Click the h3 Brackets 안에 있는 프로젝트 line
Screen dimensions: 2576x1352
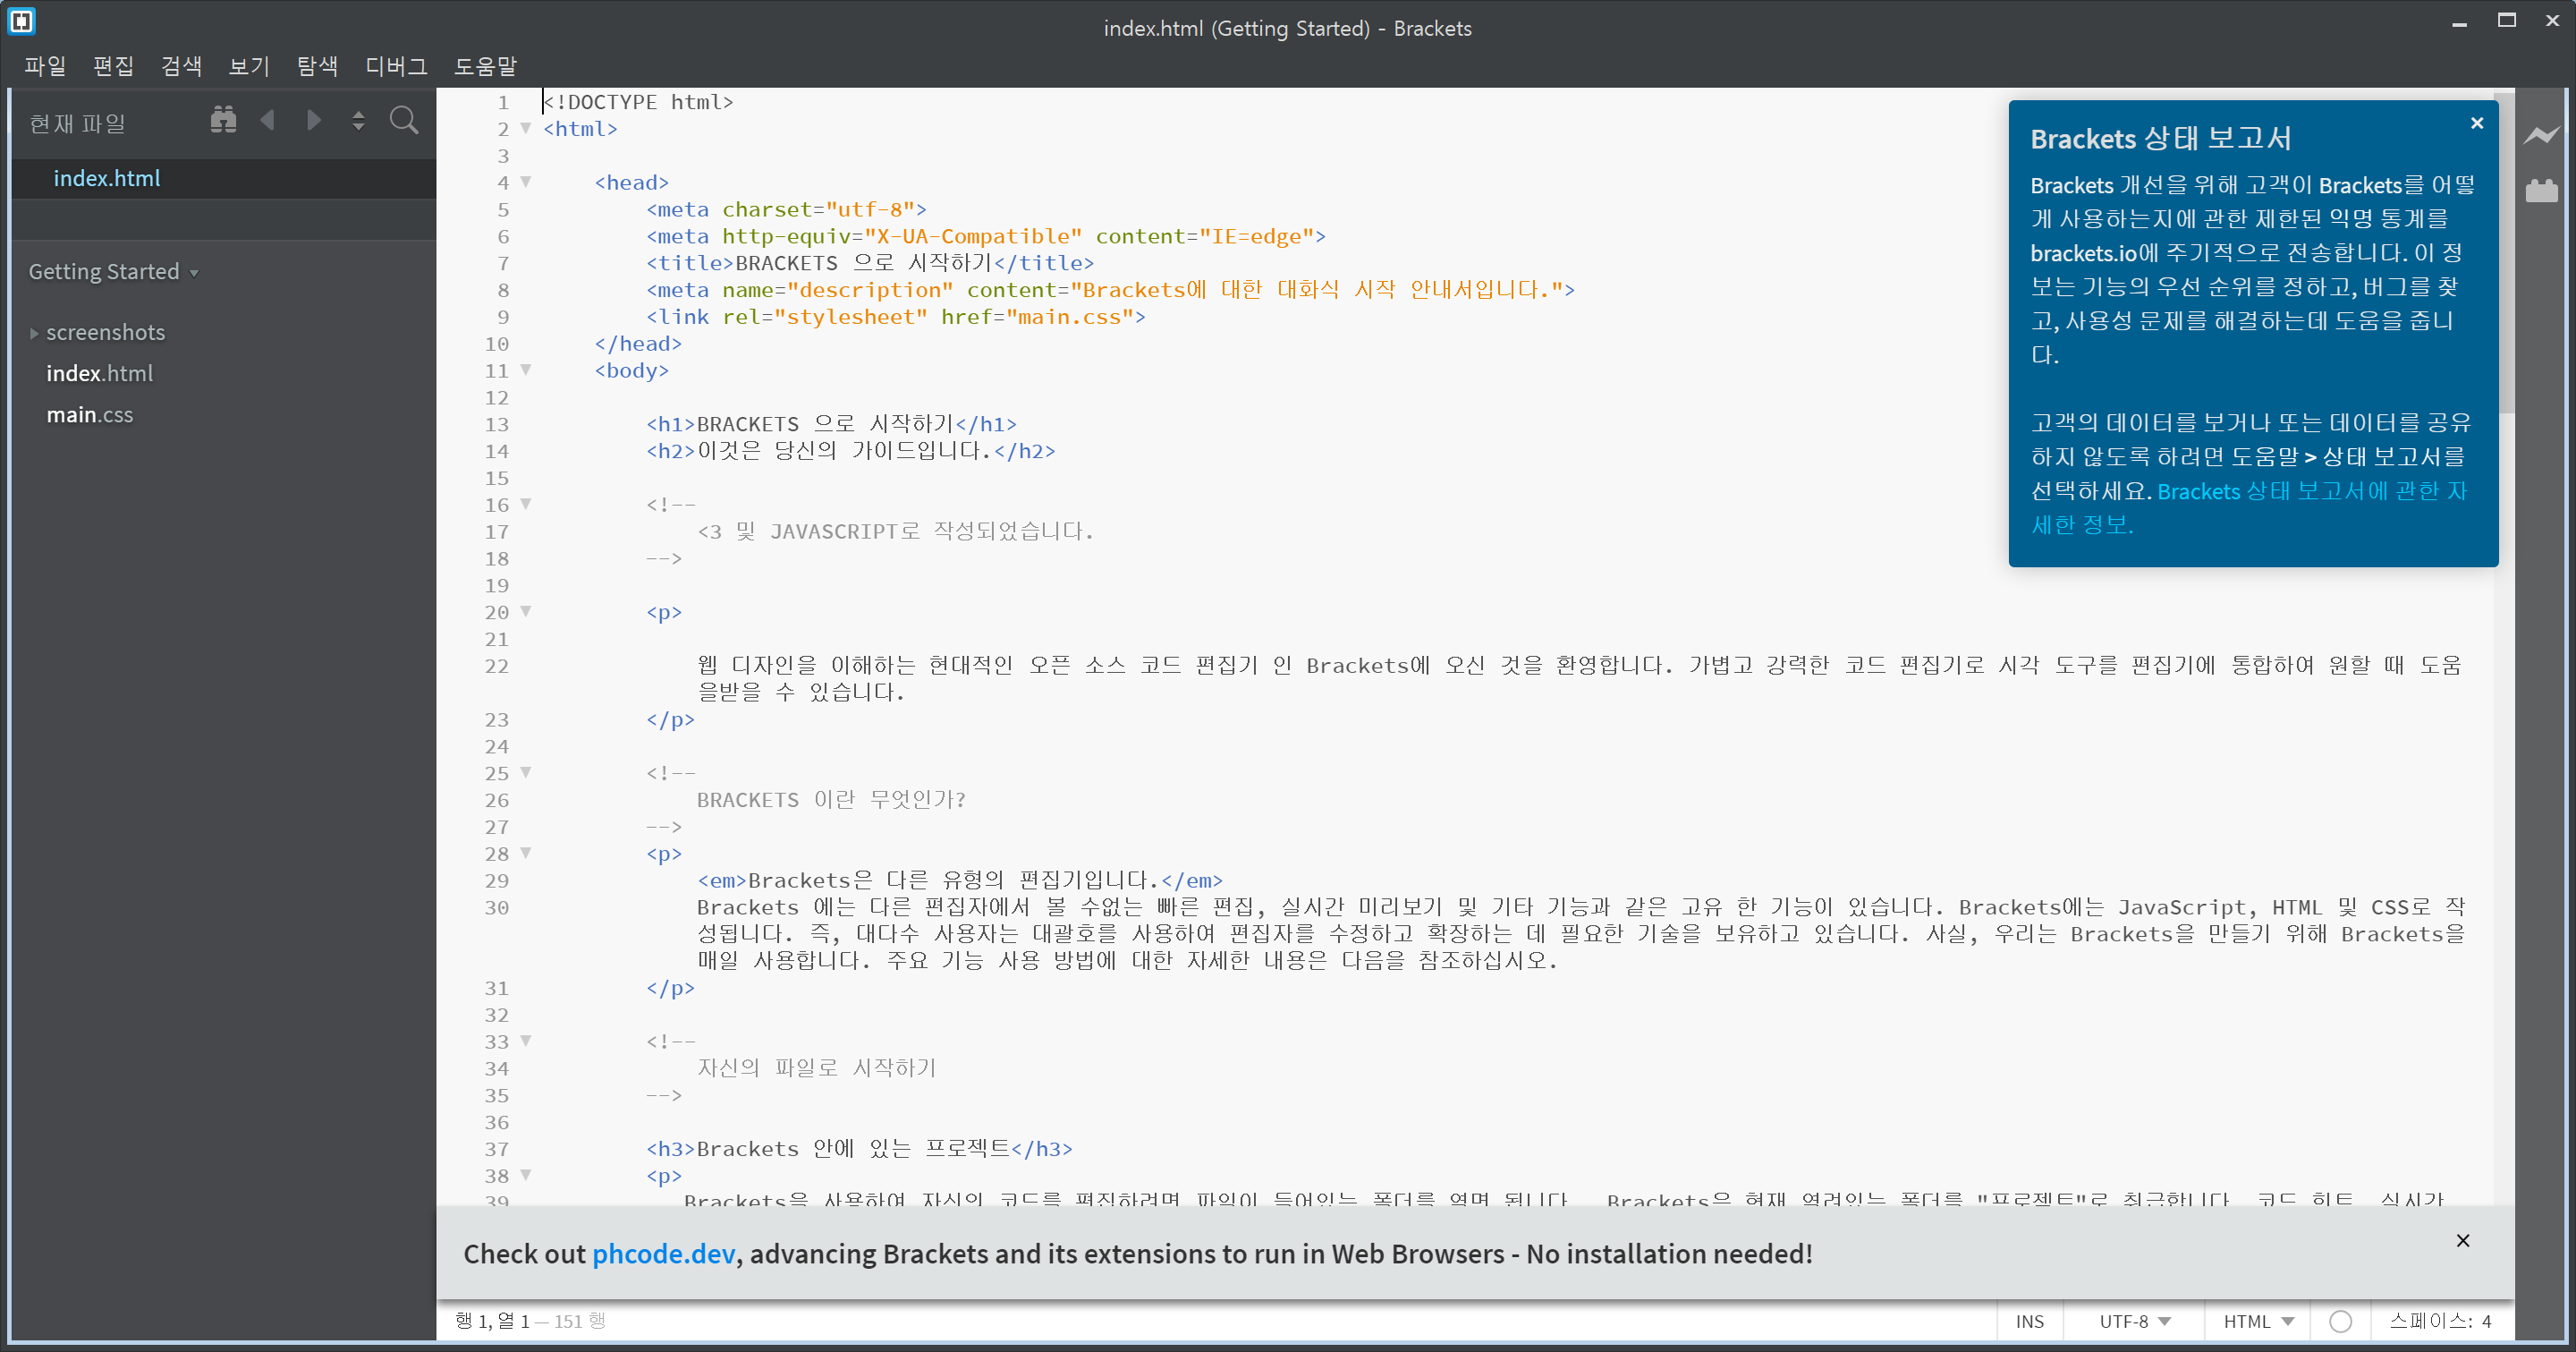[859, 1149]
